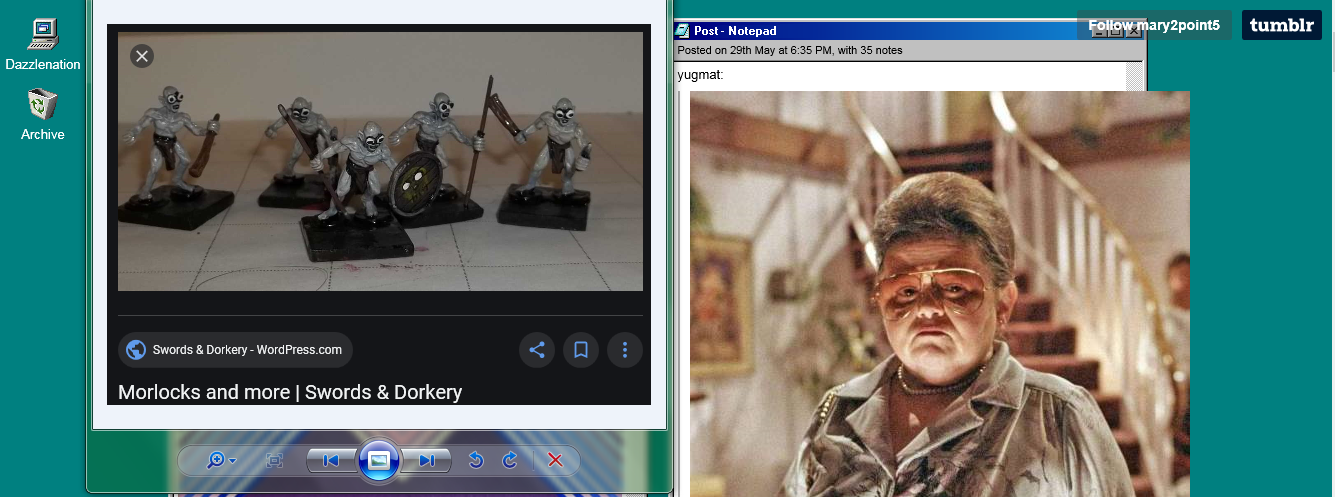Go to the next image in the viewer
This screenshot has width=1335, height=497.
click(x=428, y=460)
